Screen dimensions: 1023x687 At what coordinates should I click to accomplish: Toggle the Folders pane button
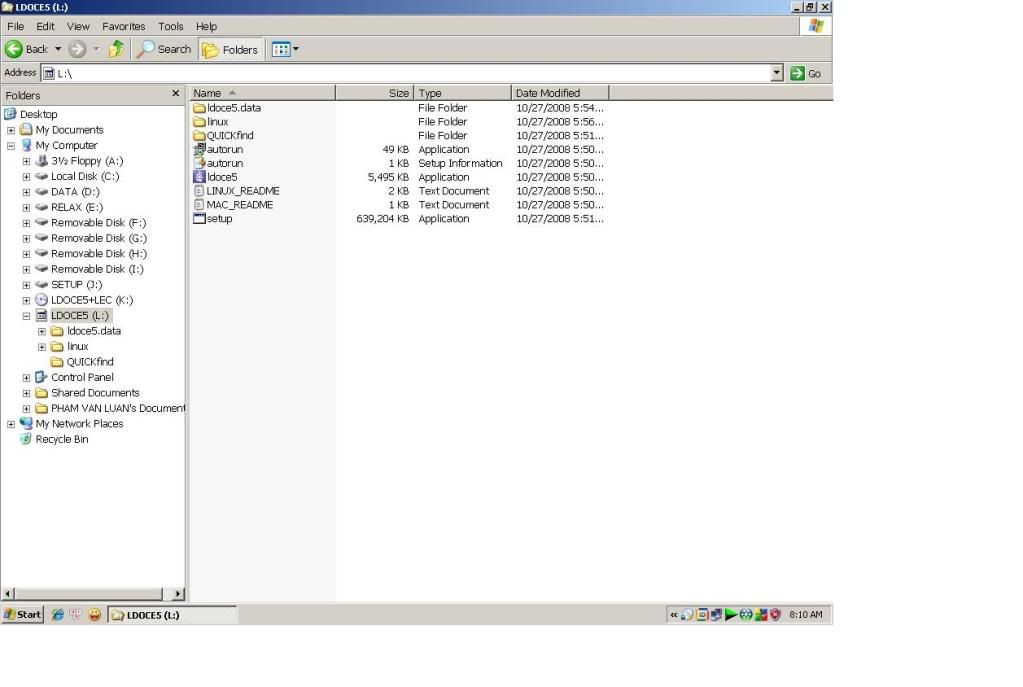pos(230,50)
